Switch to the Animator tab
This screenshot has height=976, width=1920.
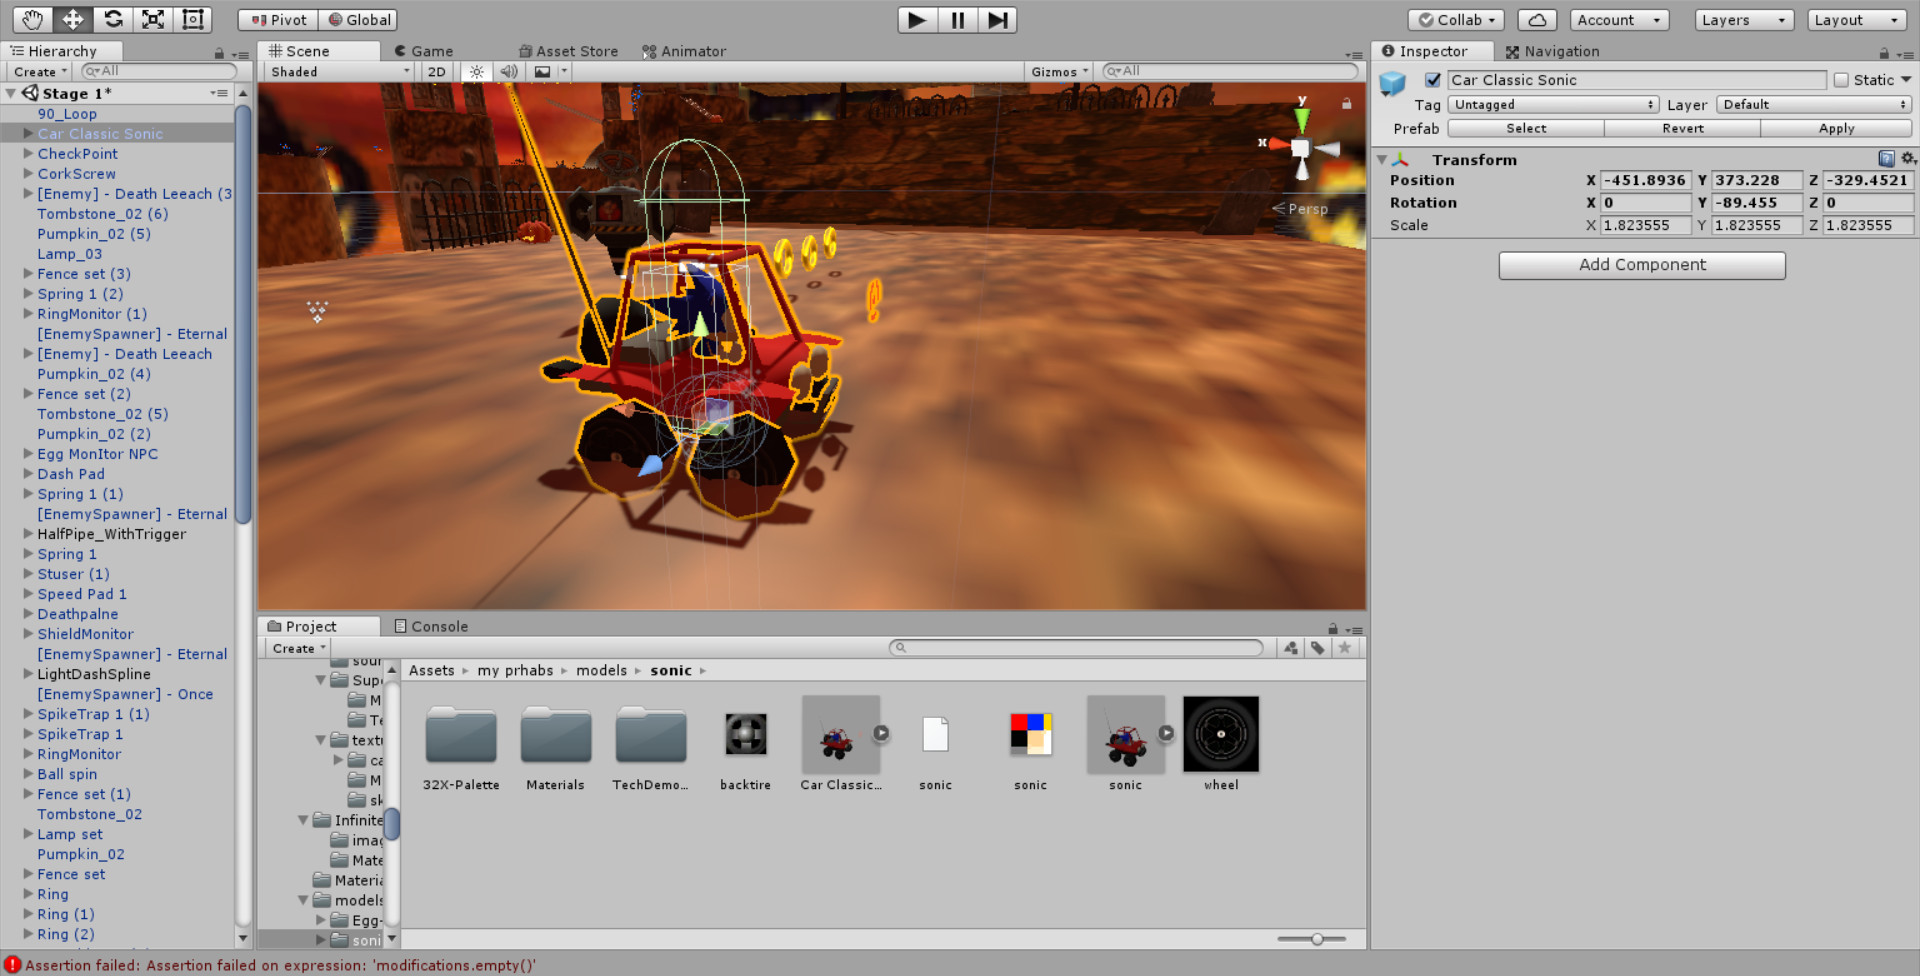pyautogui.click(x=684, y=51)
